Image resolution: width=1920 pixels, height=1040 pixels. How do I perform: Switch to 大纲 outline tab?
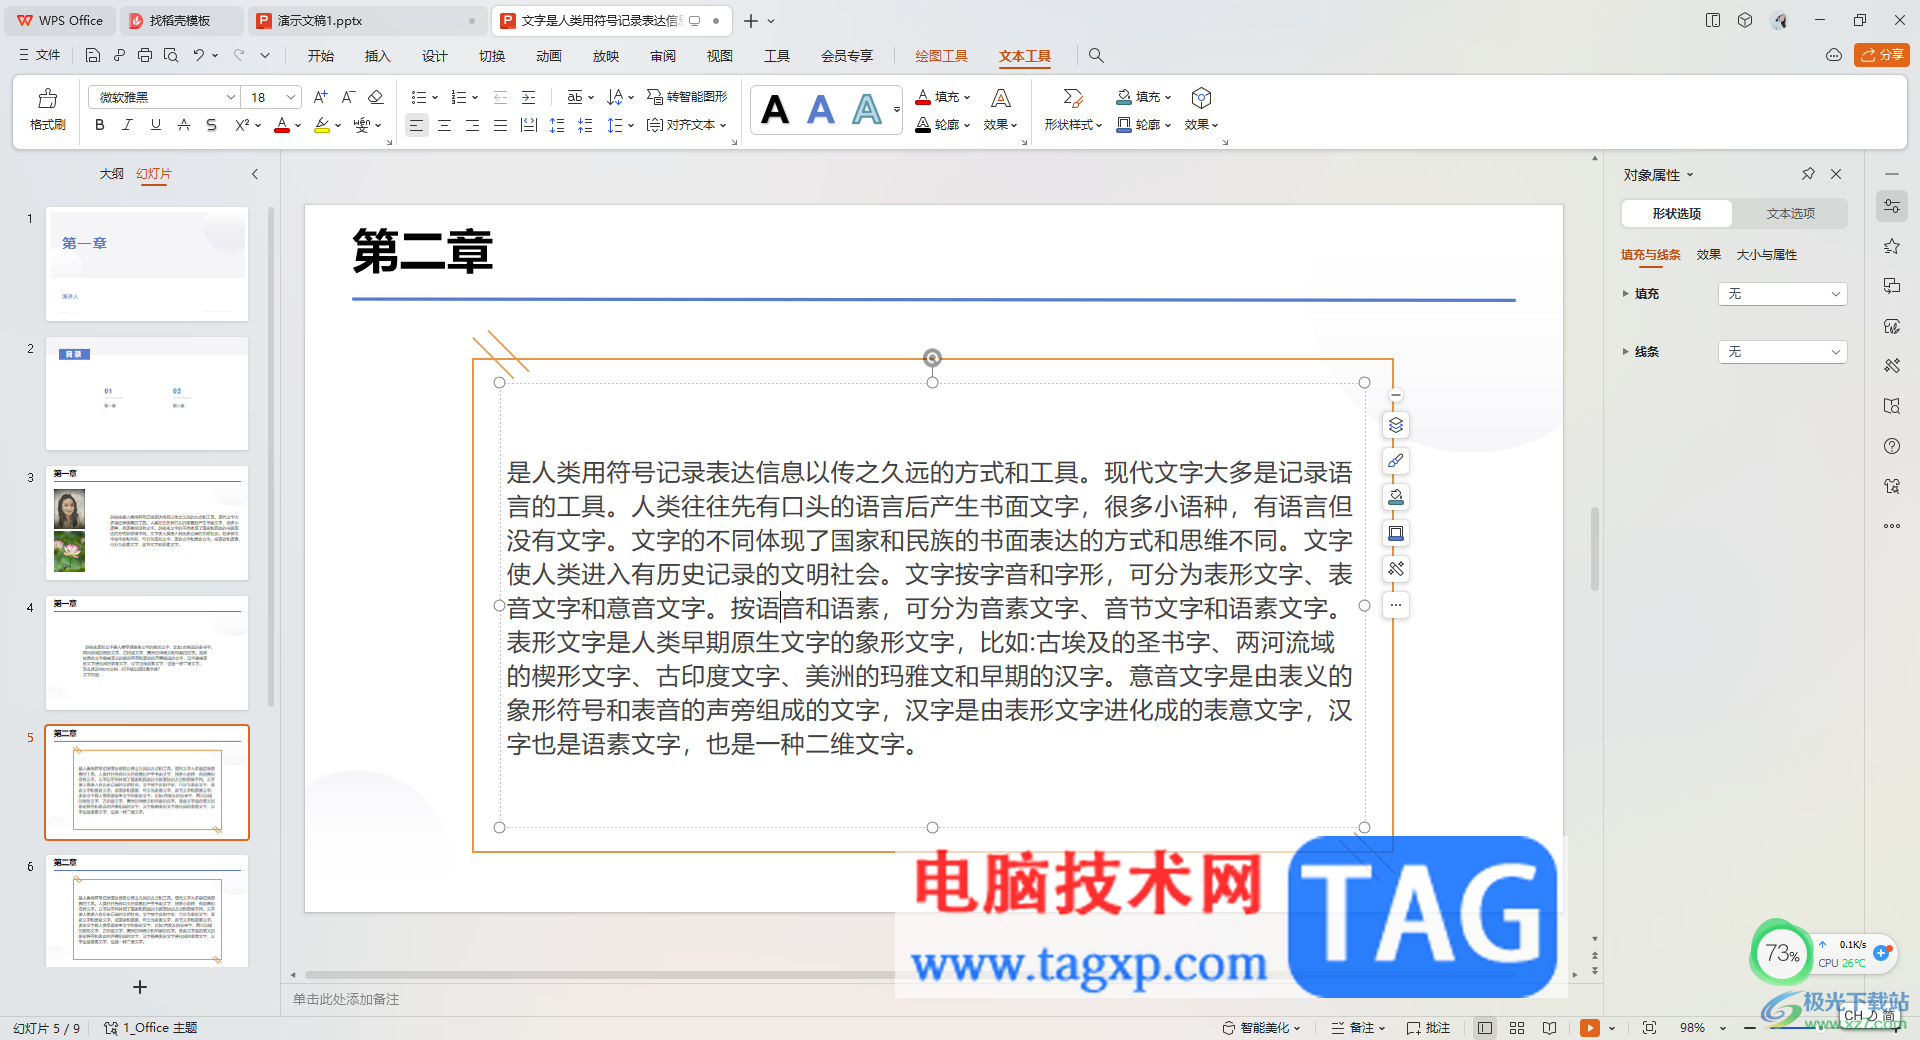click(111, 174)
